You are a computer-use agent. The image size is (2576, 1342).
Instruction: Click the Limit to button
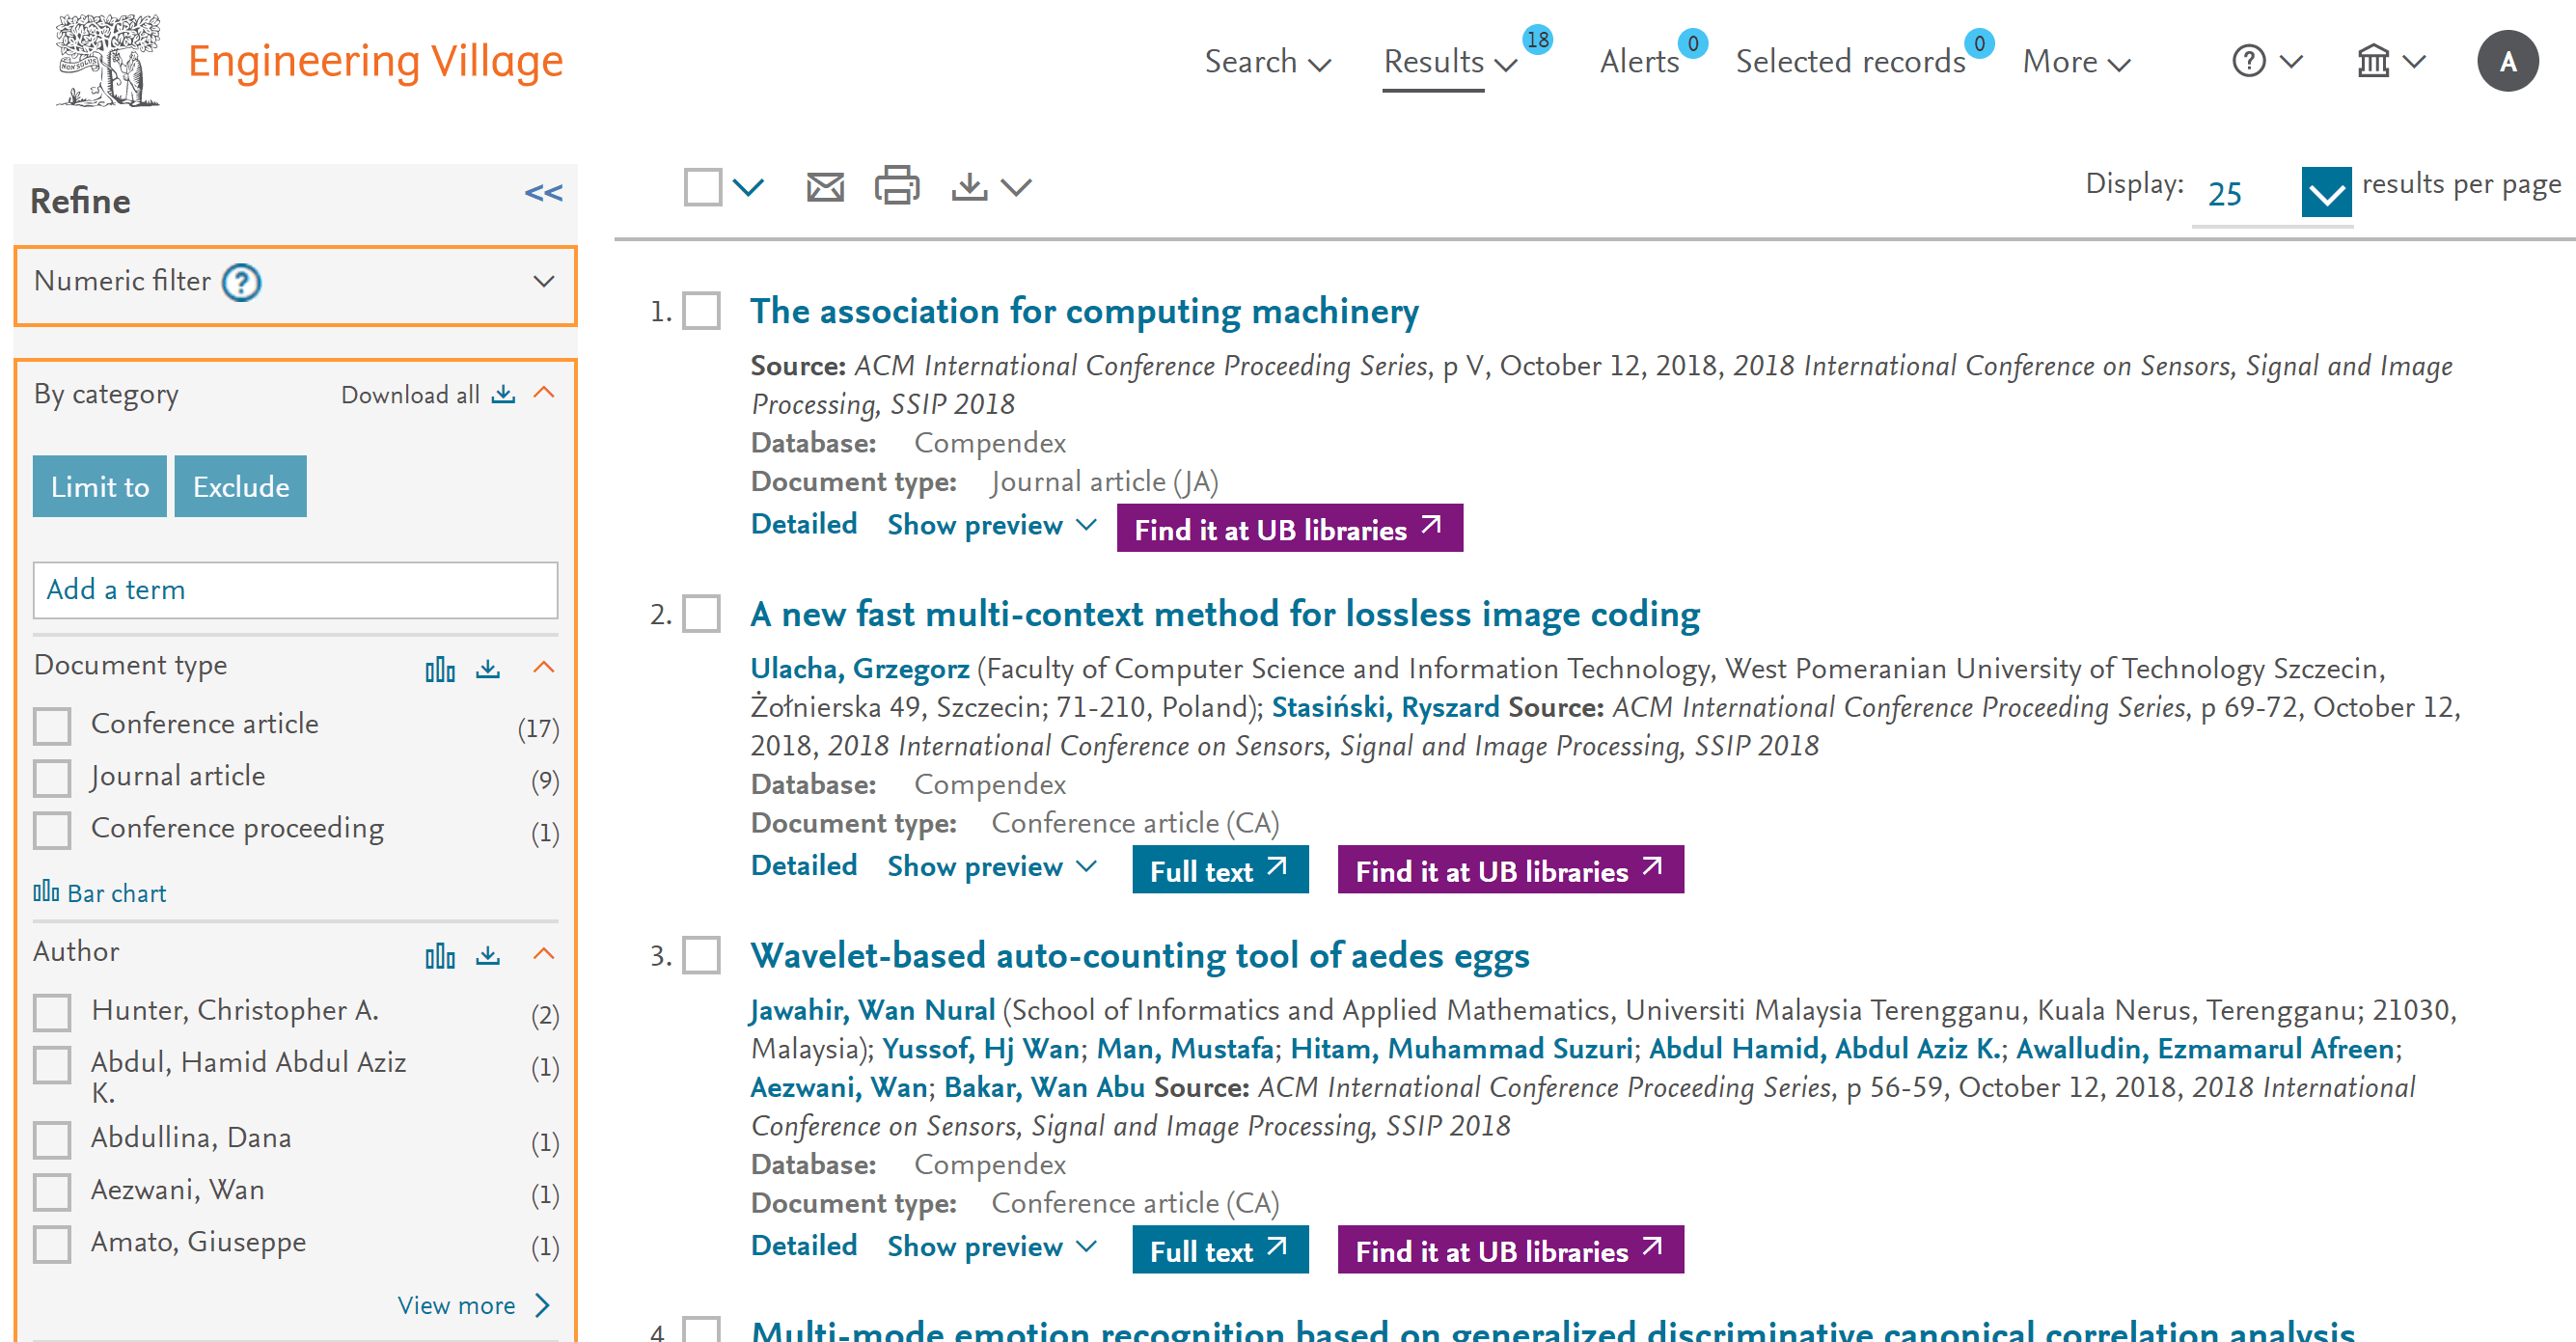point(100,487)
